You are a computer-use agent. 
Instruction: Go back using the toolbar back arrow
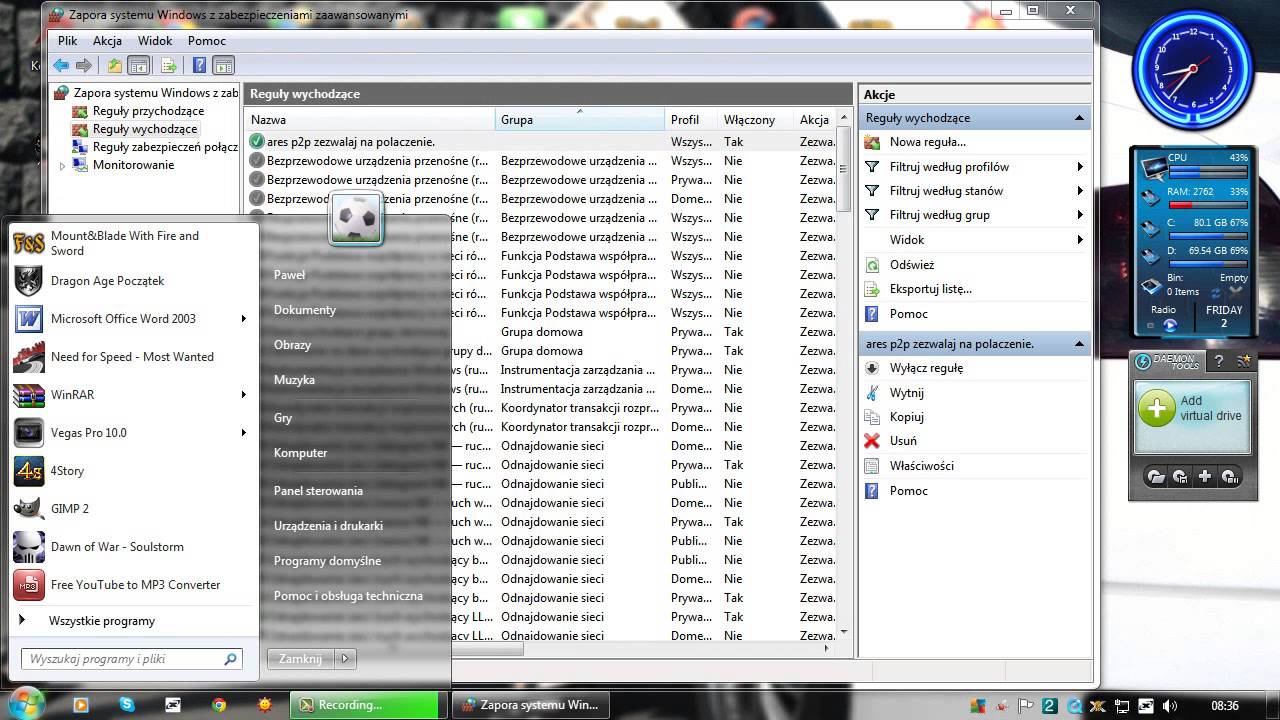[x=61, y=66]
